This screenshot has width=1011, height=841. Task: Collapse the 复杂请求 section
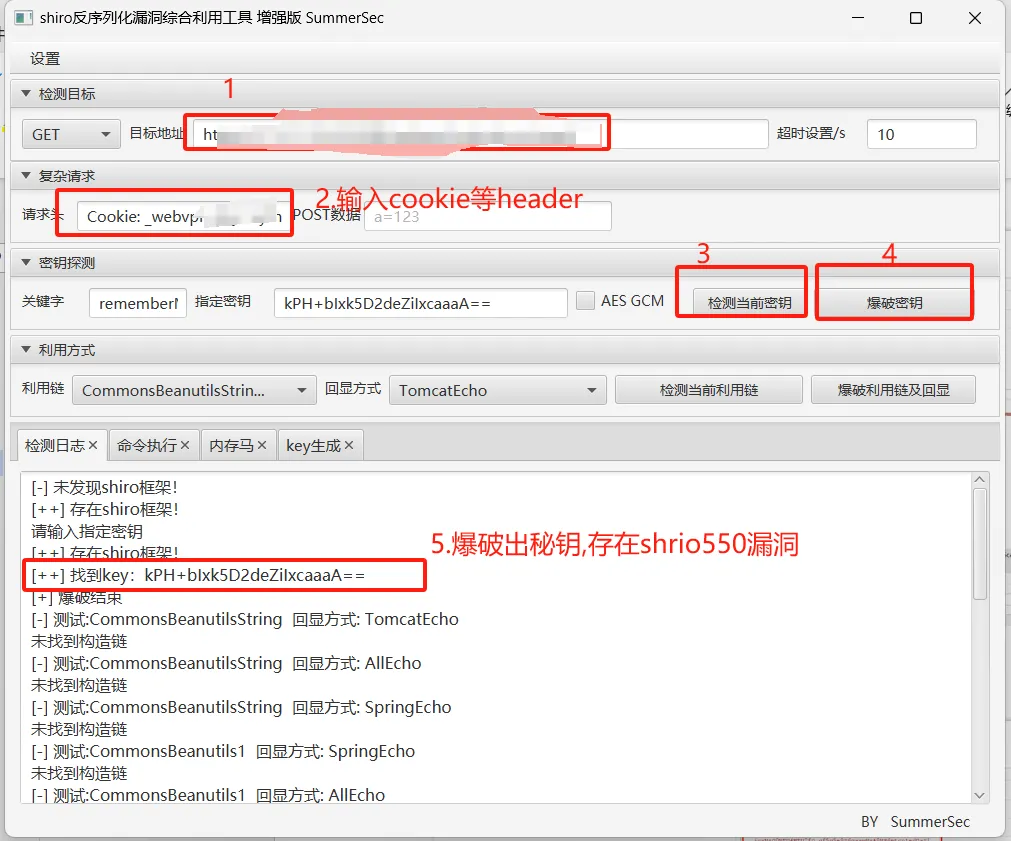click(26, 175)
